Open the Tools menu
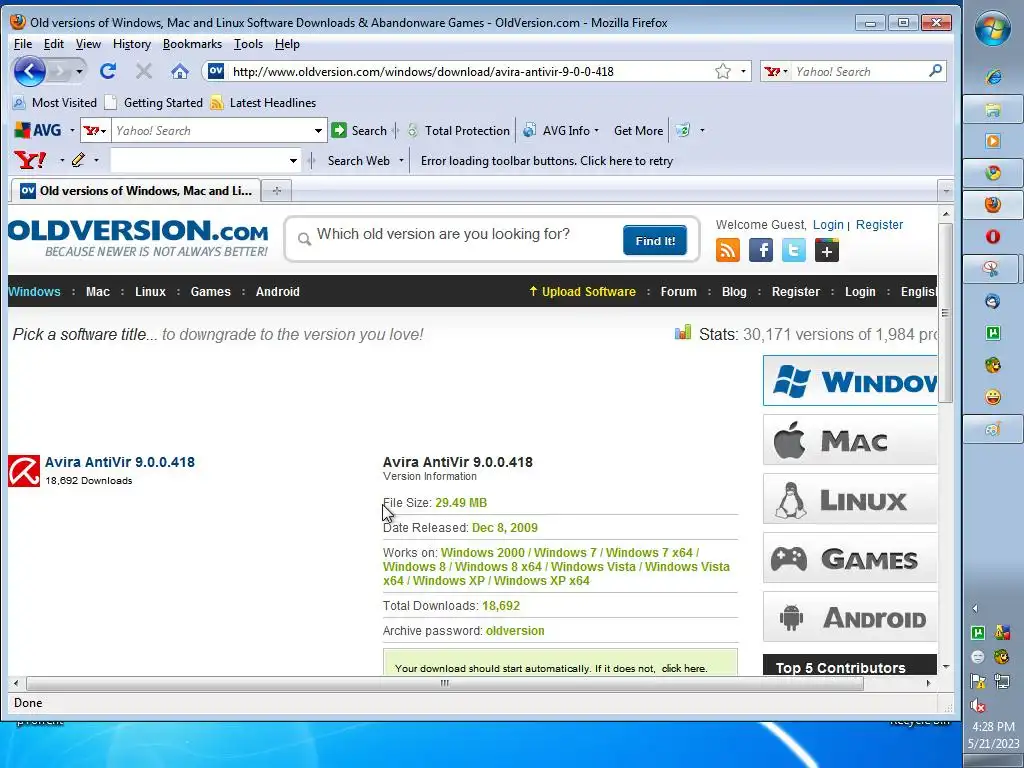 (x=248, y=44)
